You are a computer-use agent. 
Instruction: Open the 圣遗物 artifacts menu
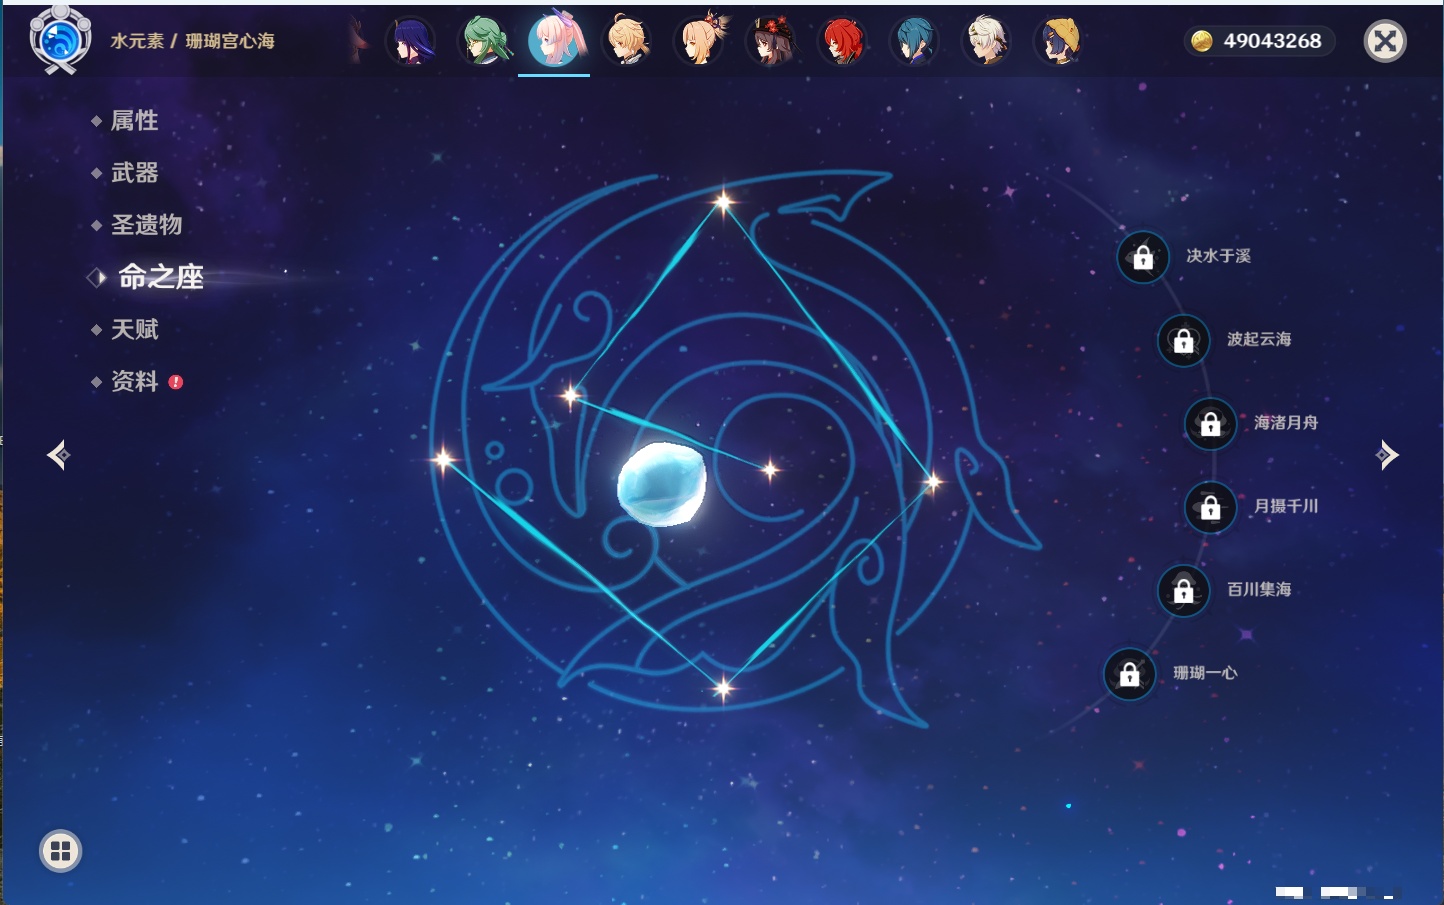146,225
